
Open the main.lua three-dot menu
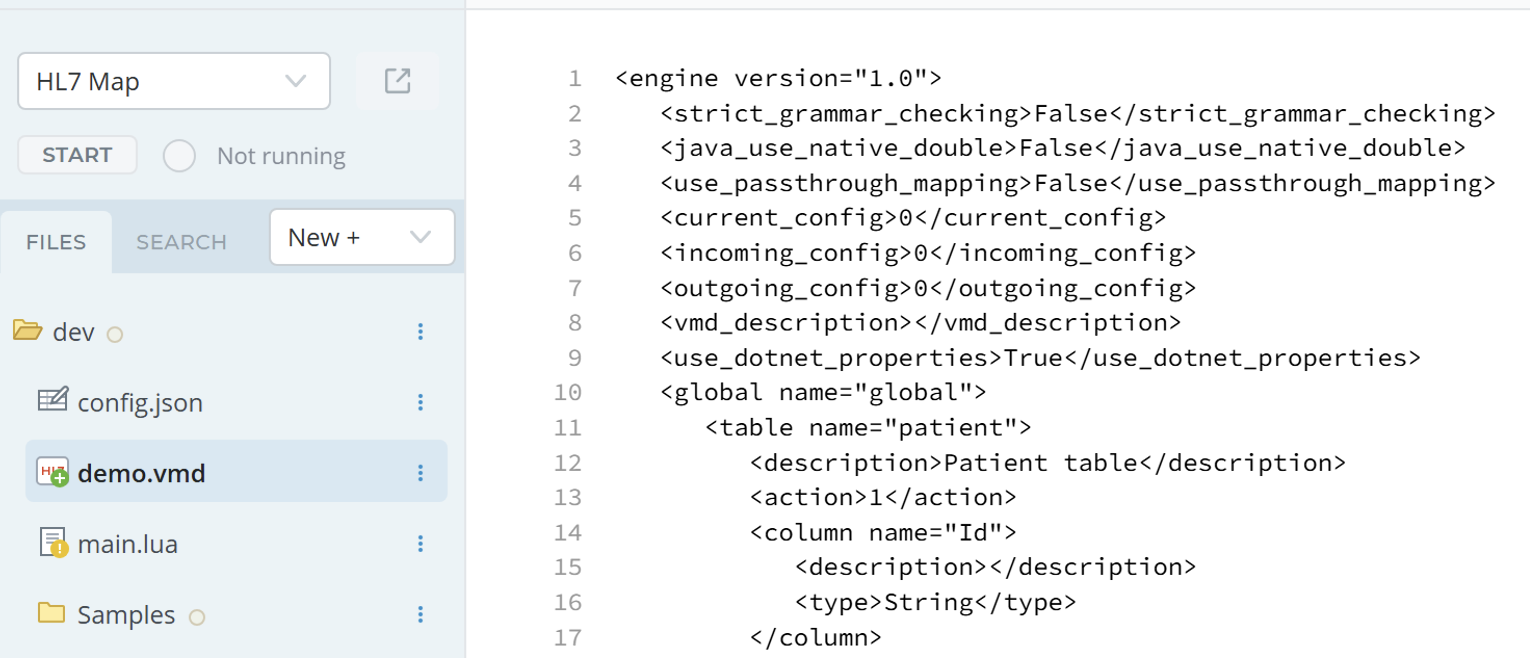(x=421, y=543)
